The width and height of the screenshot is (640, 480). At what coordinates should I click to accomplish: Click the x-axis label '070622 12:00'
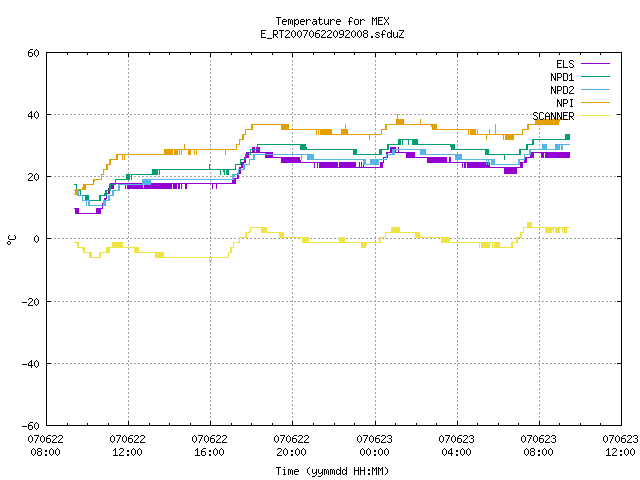point(127,446)
